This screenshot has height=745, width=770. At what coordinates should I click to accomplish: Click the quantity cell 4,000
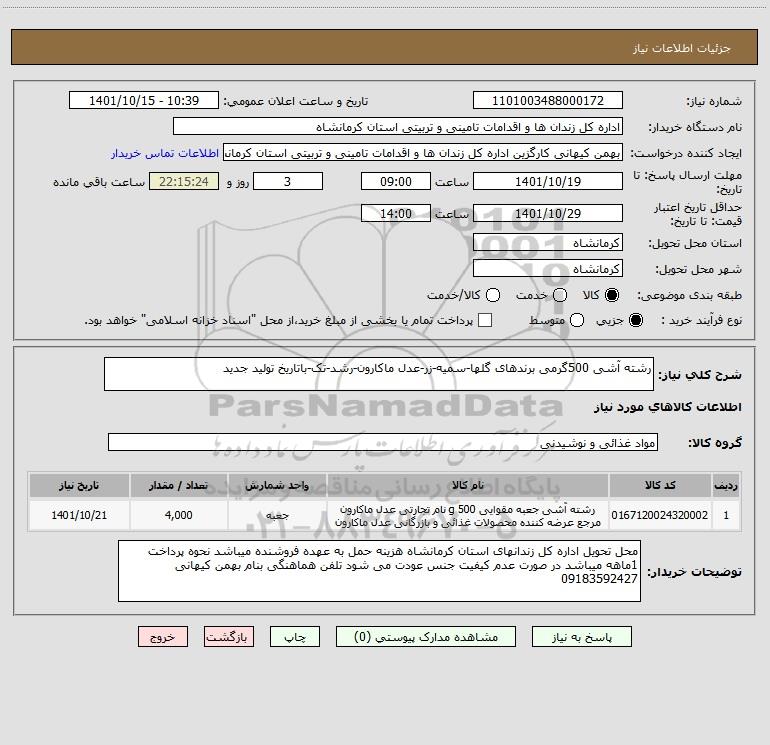[x=178, y=515]
